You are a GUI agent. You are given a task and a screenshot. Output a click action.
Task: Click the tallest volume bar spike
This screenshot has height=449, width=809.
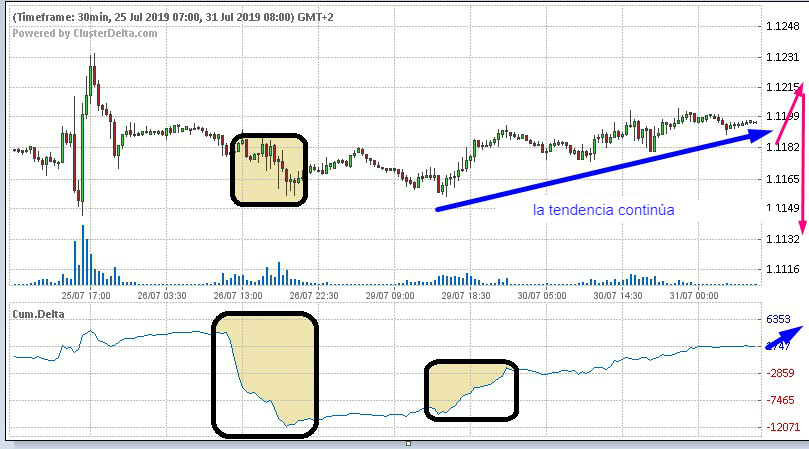pos(83,253)
